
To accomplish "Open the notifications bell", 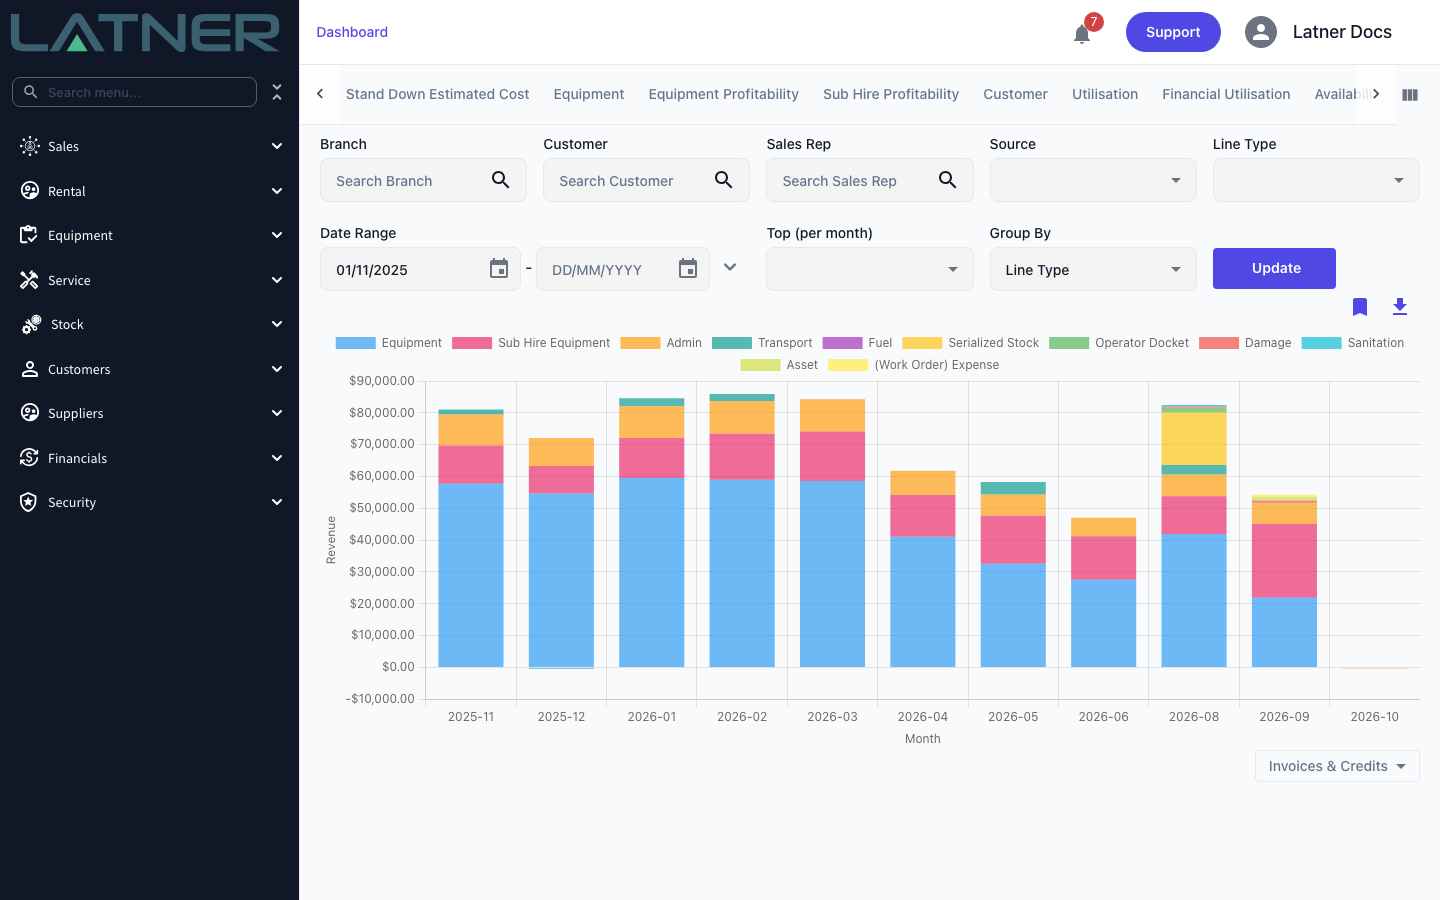I will pos(1082,34).
